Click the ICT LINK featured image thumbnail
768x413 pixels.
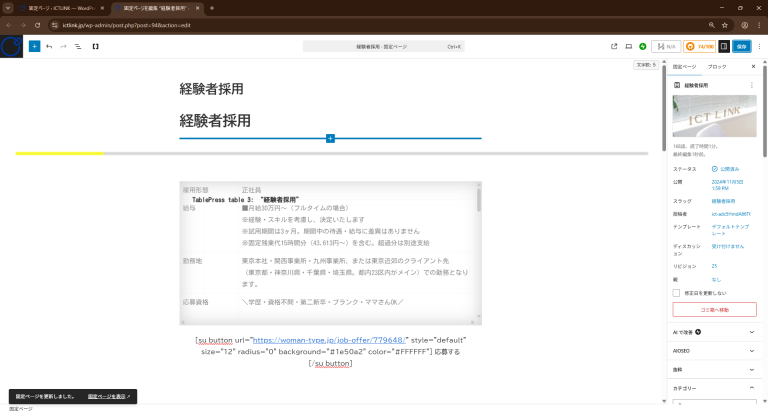[x=714, y=116]
